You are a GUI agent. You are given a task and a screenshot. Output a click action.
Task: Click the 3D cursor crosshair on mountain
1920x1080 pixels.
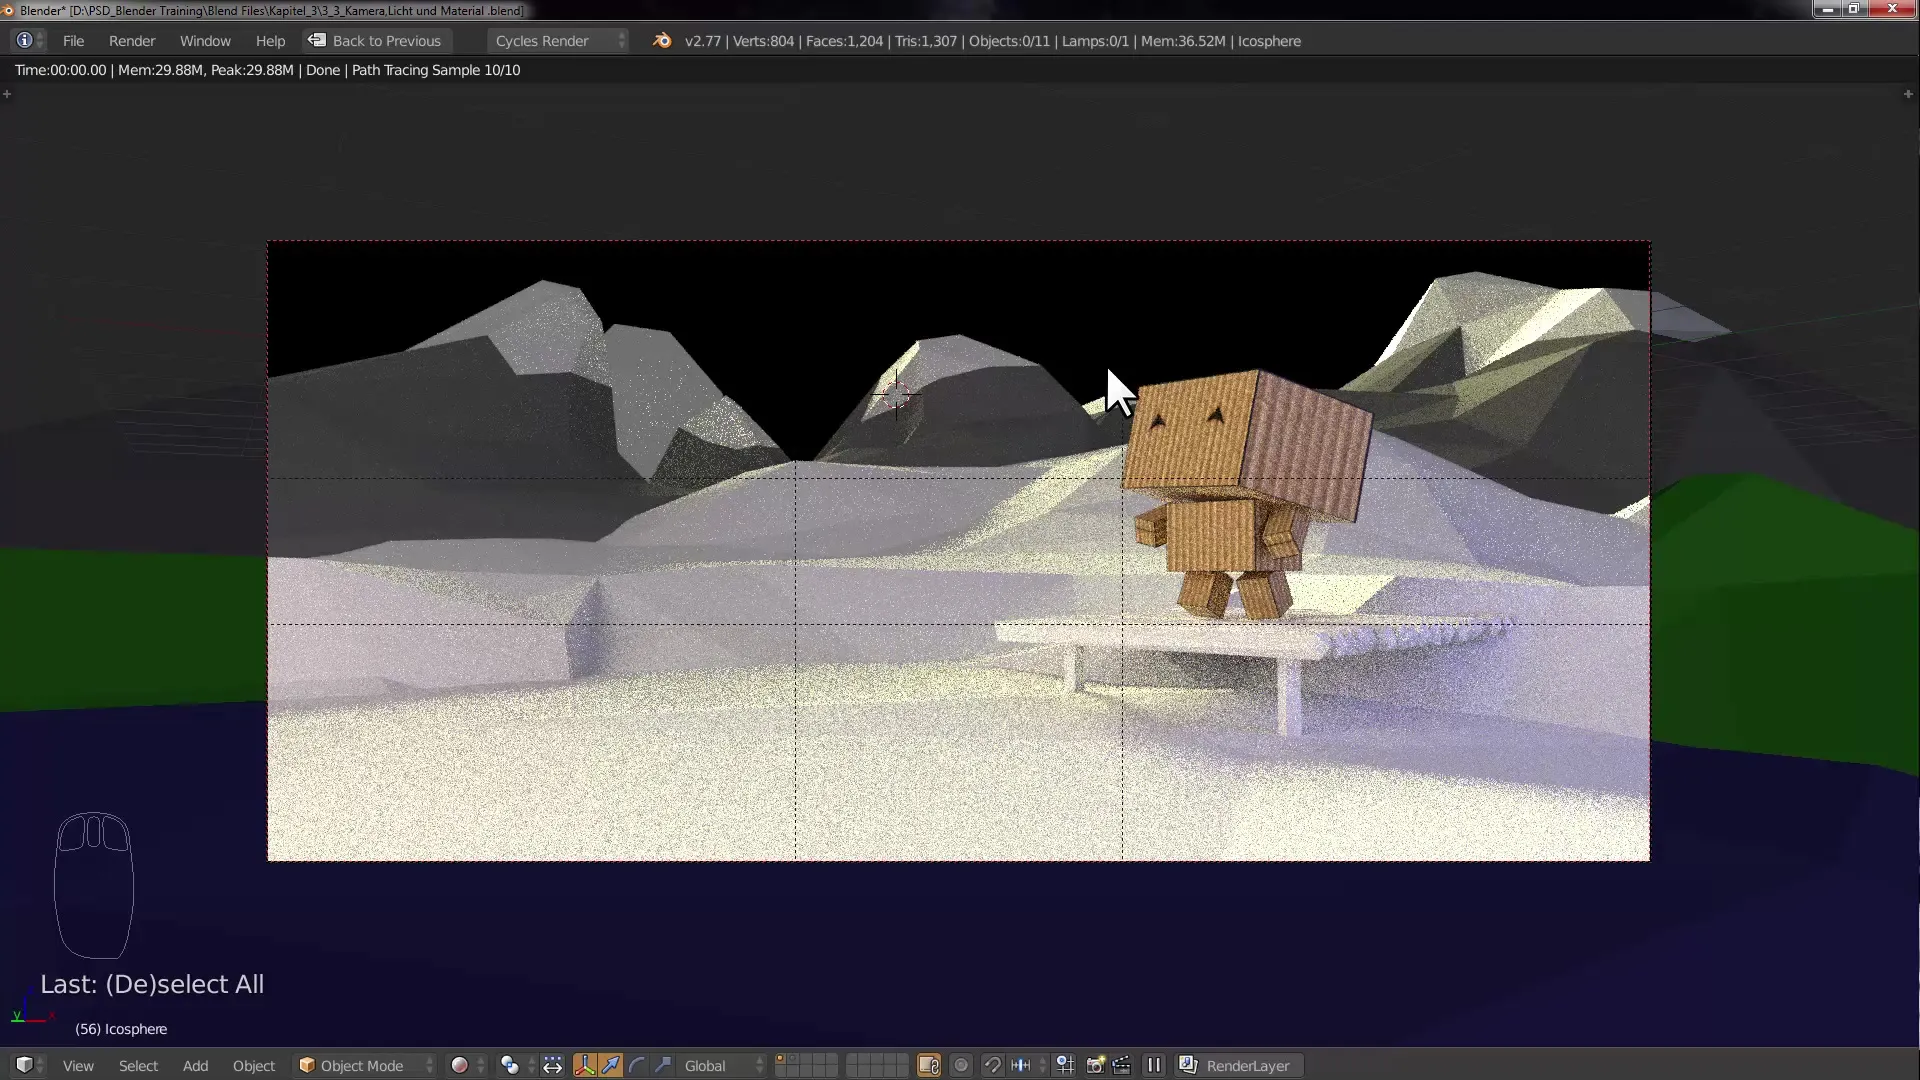(x=897, y=395)
